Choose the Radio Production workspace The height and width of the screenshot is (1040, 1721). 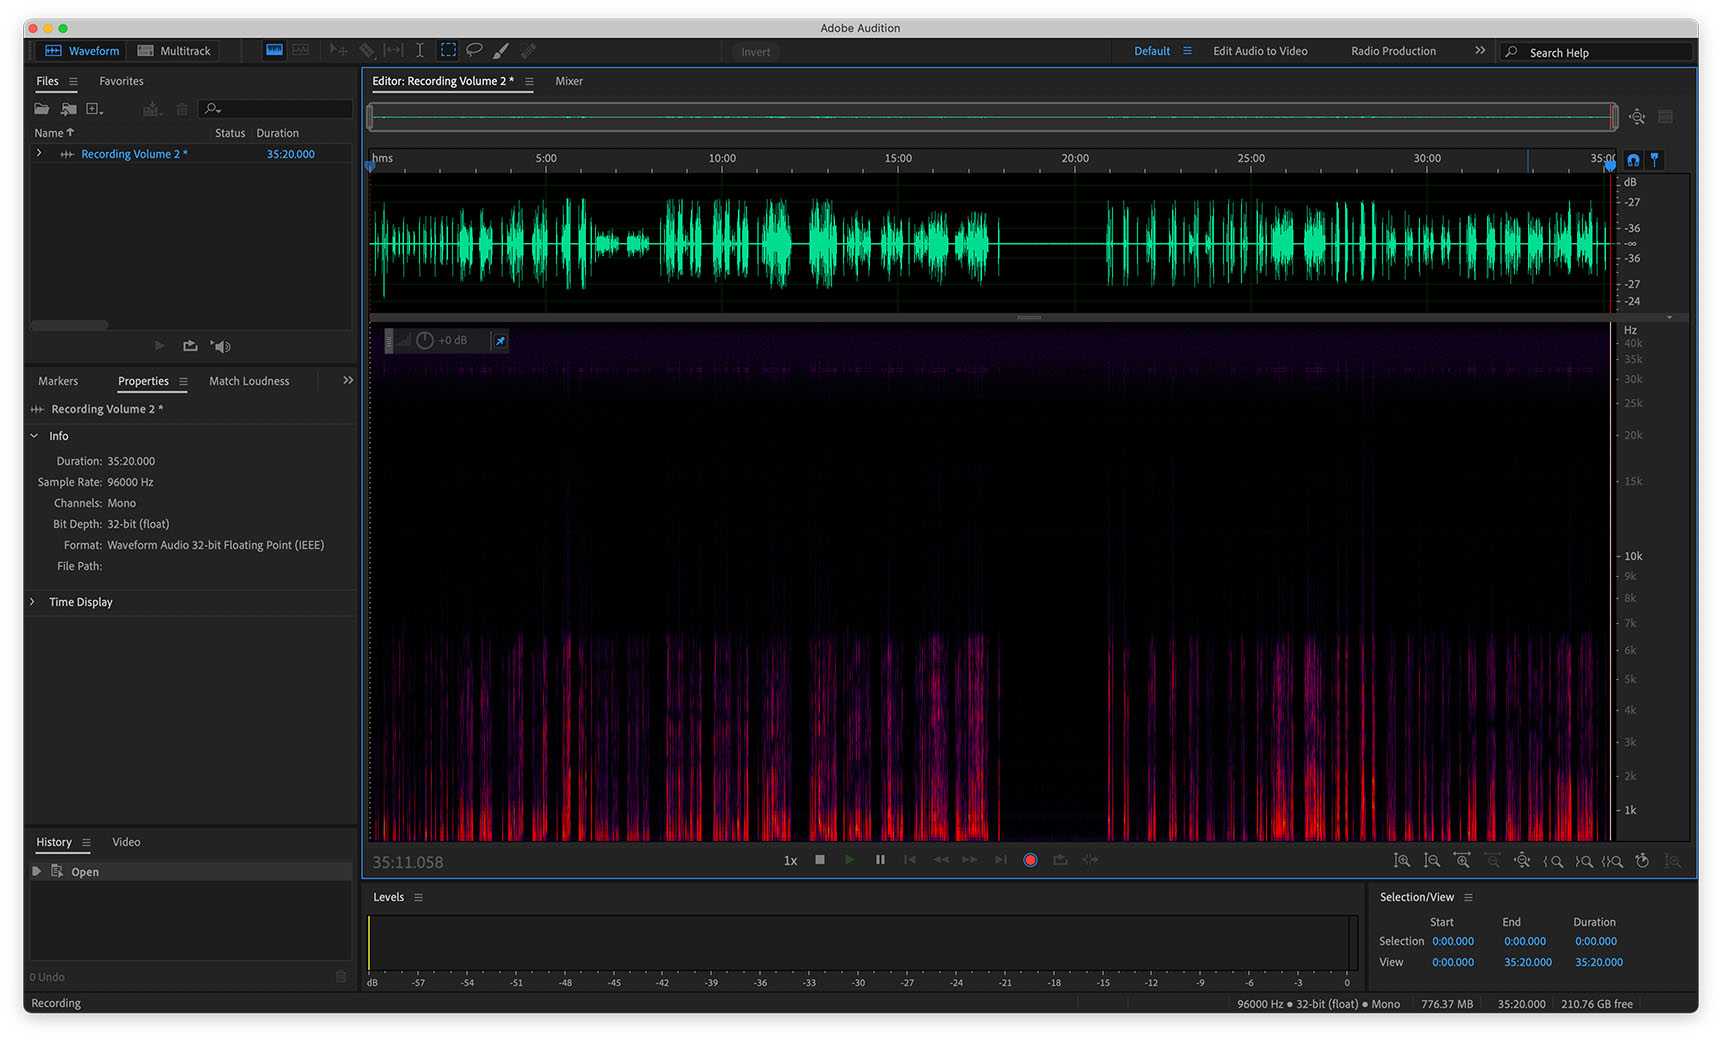pyautogui.click(x=1393, y=51)
